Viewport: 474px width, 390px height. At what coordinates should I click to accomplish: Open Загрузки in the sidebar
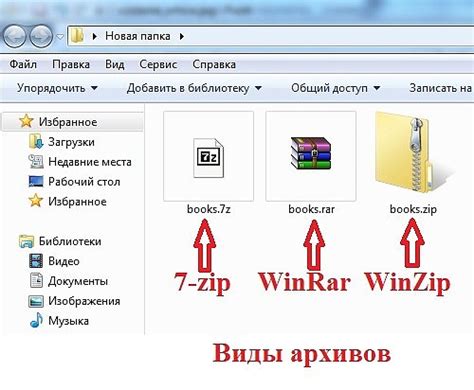(71, 142)
